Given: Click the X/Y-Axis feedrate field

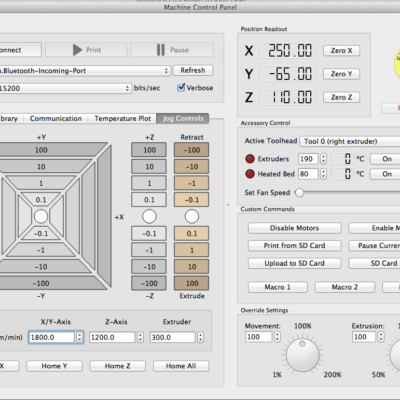Looking at the screenshot, I should (52, 337).
